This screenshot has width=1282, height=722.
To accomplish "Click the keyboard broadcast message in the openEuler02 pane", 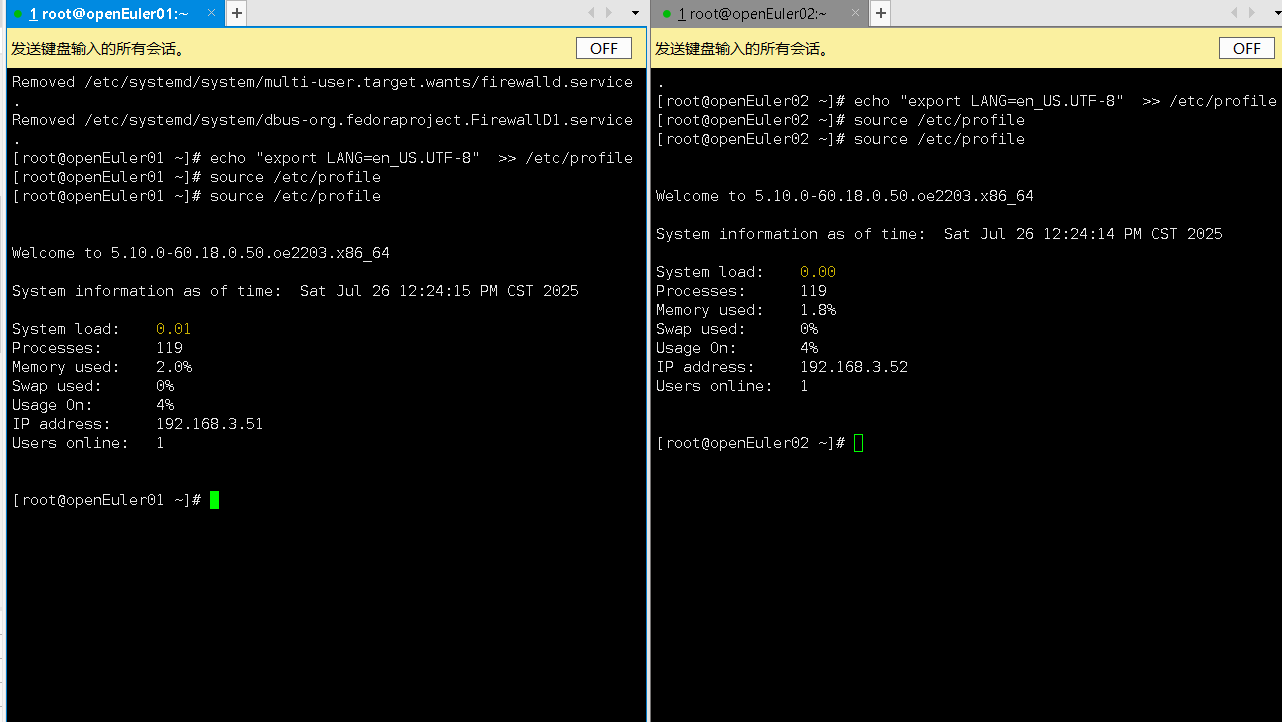I will [741, 48].
